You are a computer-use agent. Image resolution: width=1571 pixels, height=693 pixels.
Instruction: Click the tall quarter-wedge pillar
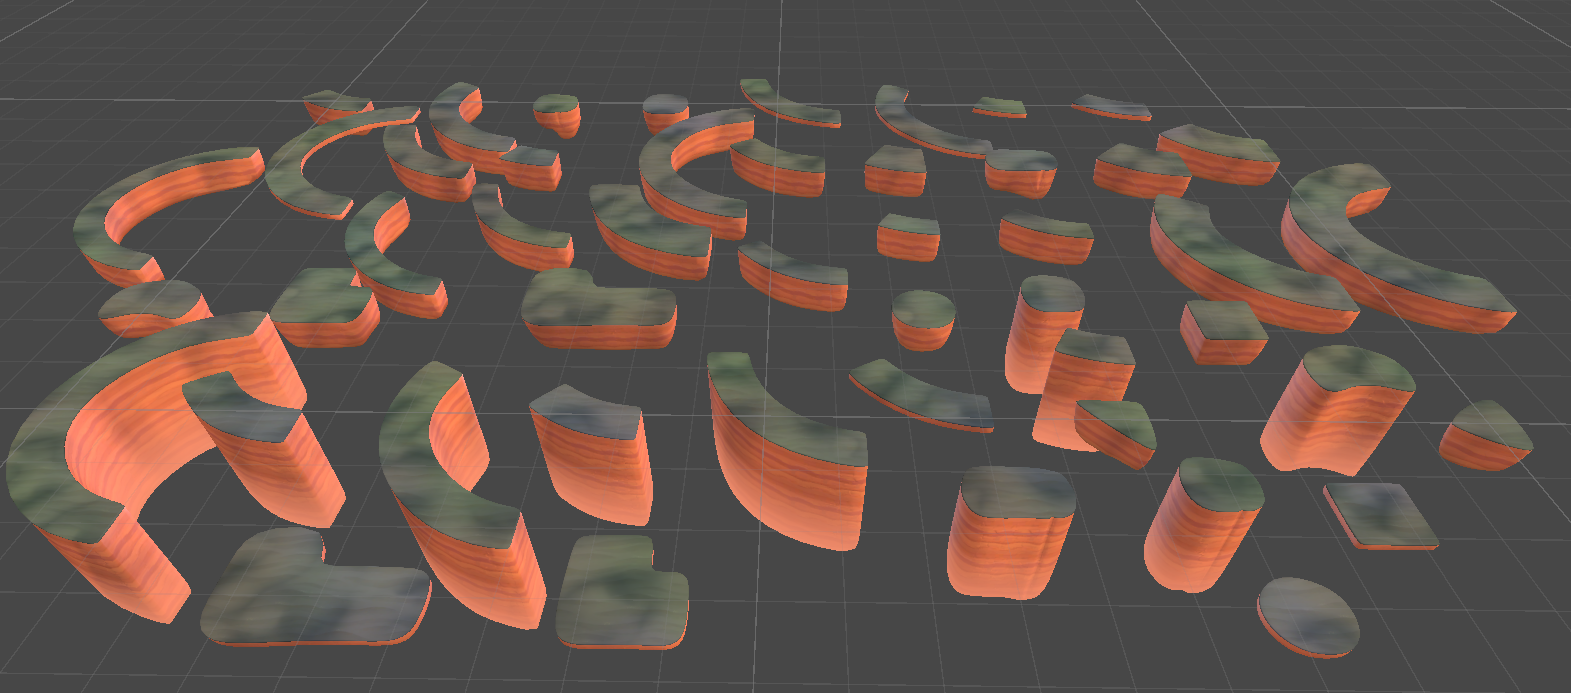point(589,454)
